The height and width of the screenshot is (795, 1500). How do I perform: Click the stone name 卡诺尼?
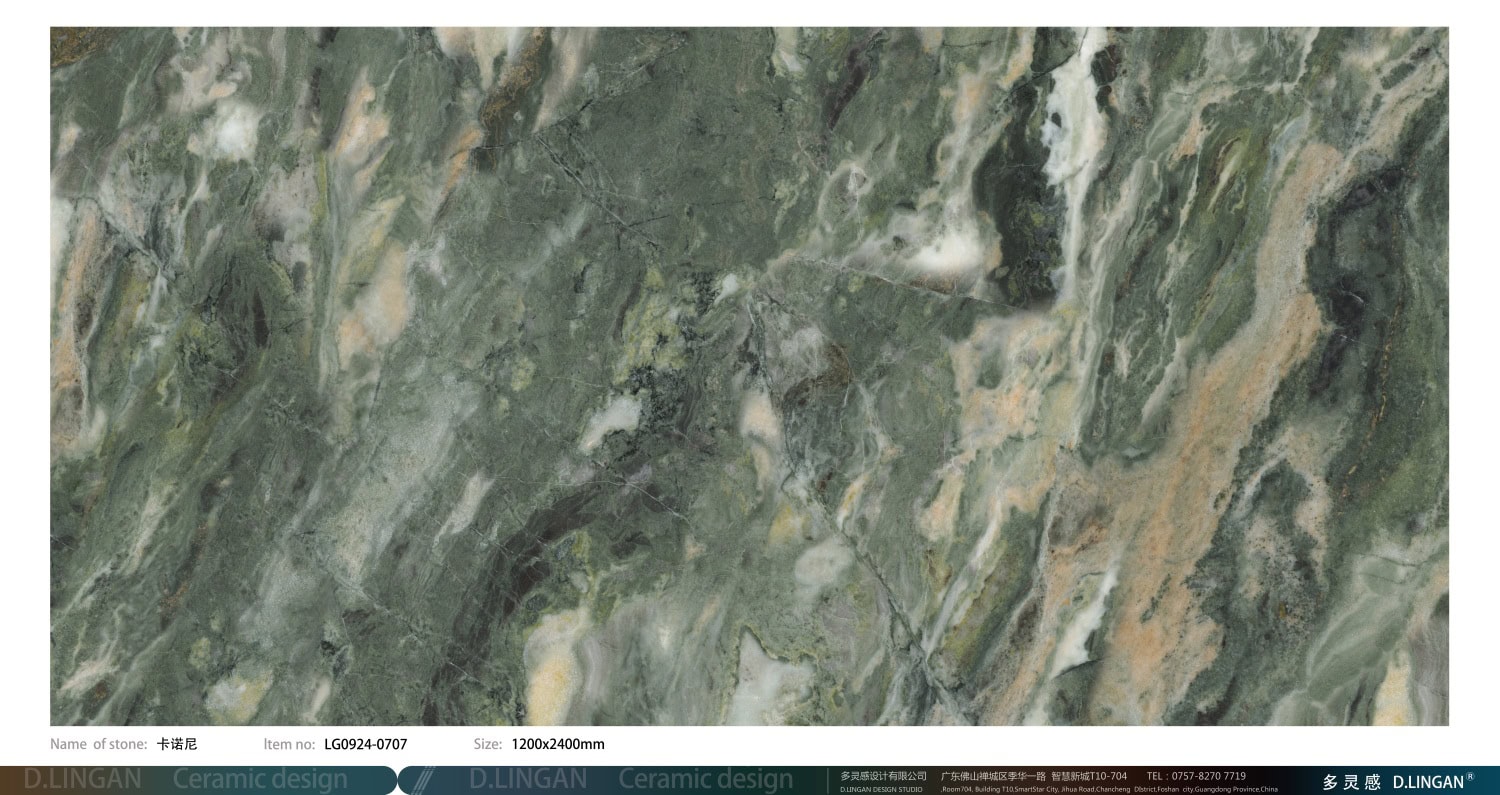pos(177,744)
